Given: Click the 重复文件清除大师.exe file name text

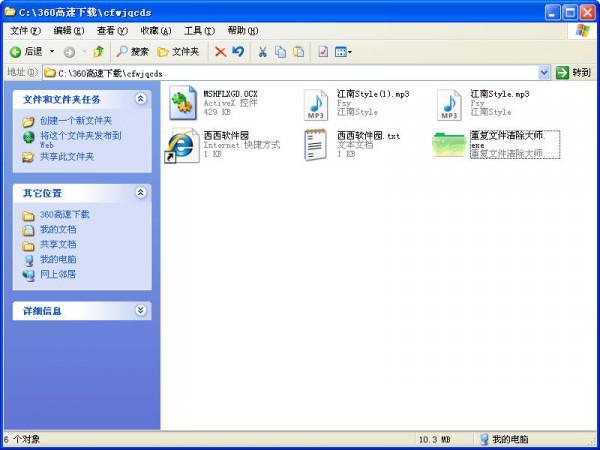Looking at the screenshot, I should point(508,140).
